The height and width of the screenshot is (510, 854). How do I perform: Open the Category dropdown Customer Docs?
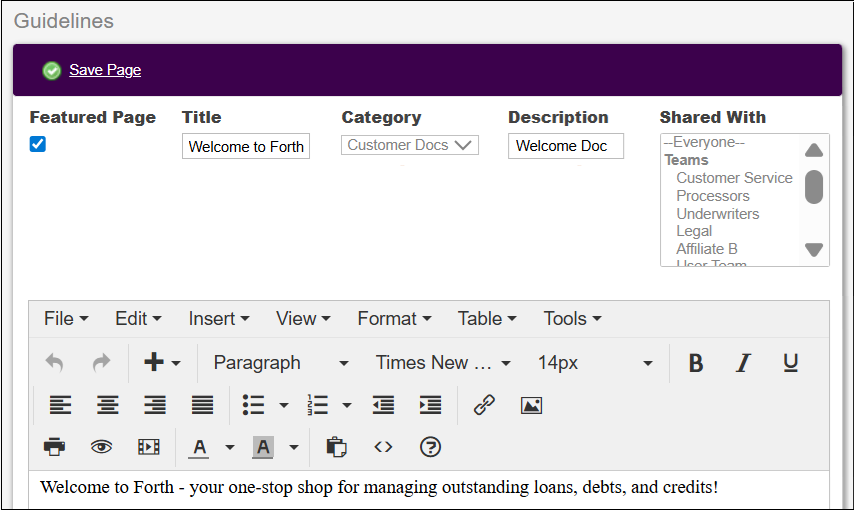[410, 145]
